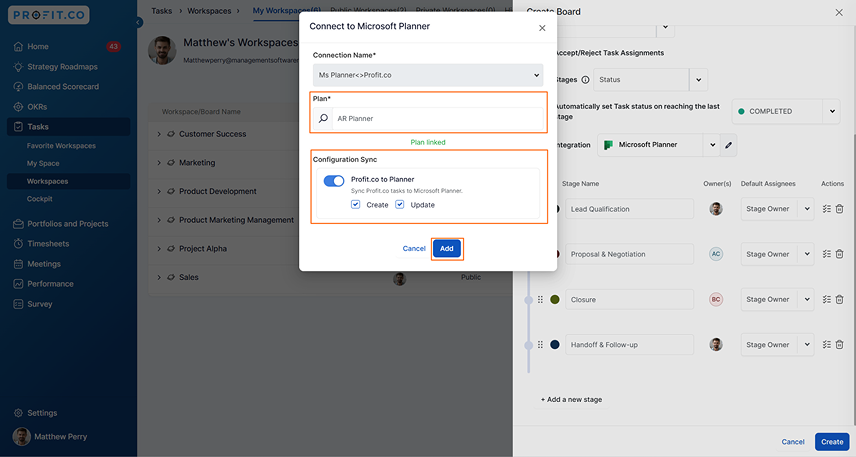The height and width of the screenshot is (457, 856).
Task: Open checklist for Proposal & Negotiation stage
Action: 827,254
